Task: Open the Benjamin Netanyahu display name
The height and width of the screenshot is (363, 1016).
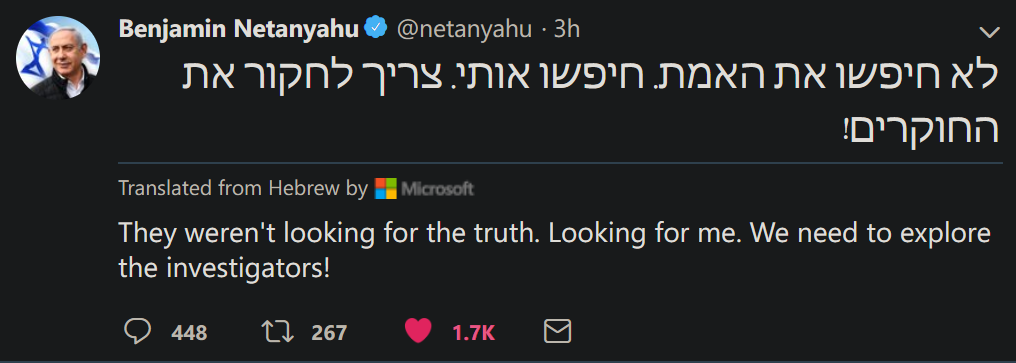Action: tap(238, 29)
